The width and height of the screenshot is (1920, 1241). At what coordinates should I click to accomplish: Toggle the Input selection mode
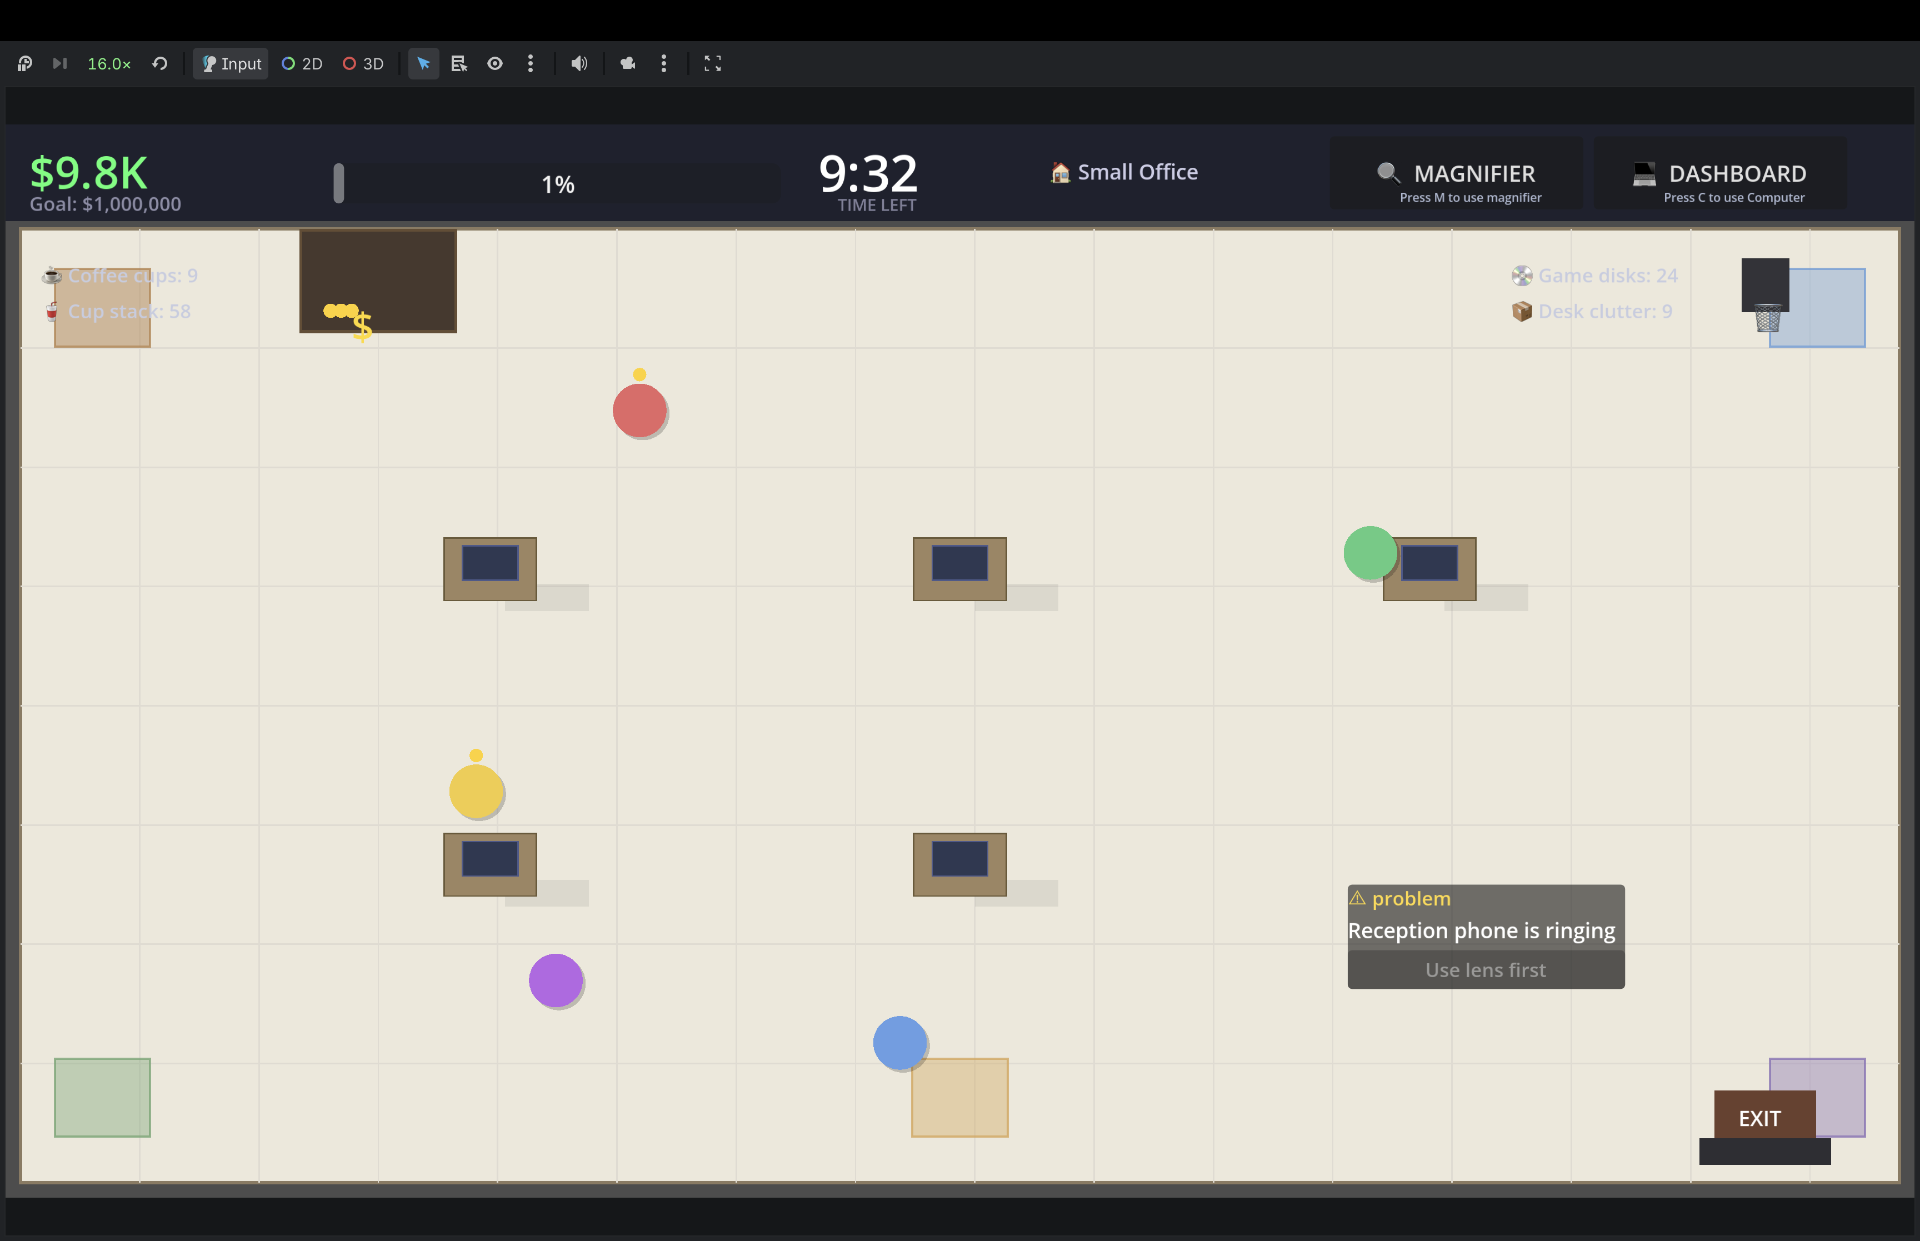(231, 64)
